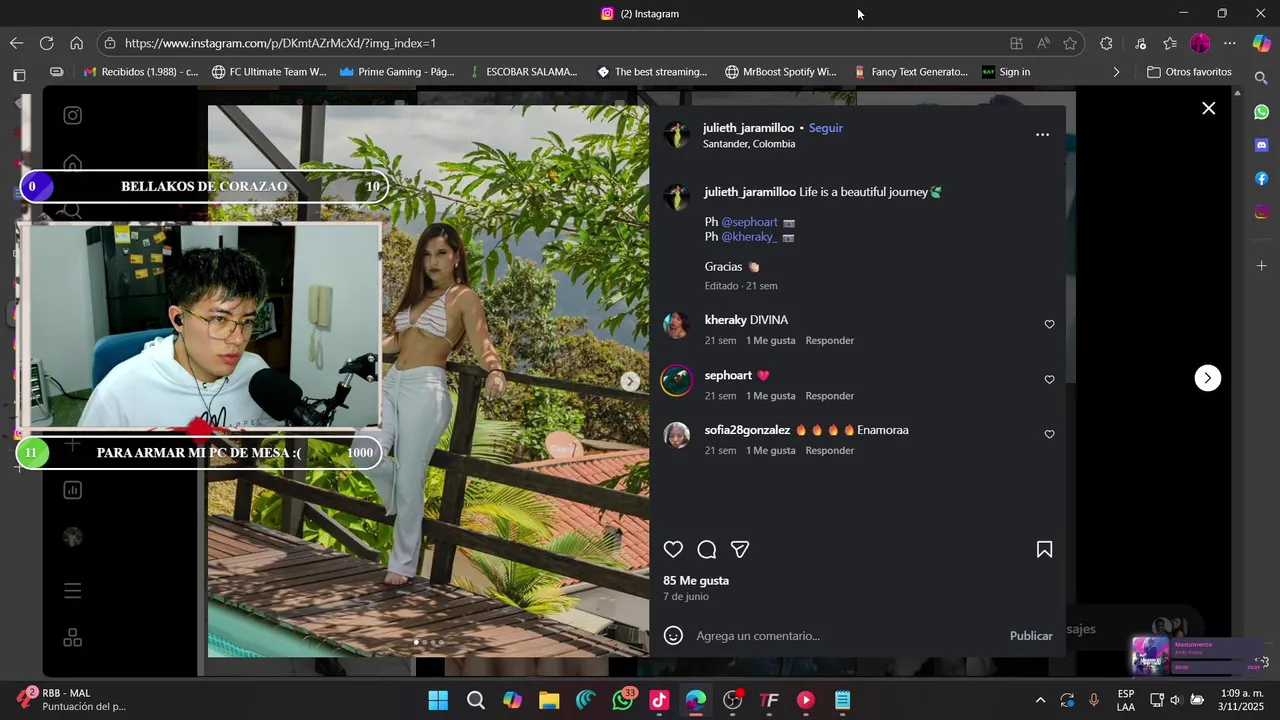This screenshot has width=1280, height=720.
Task: Open the volume speaker tray icon
Action: tap(1176, 700)
